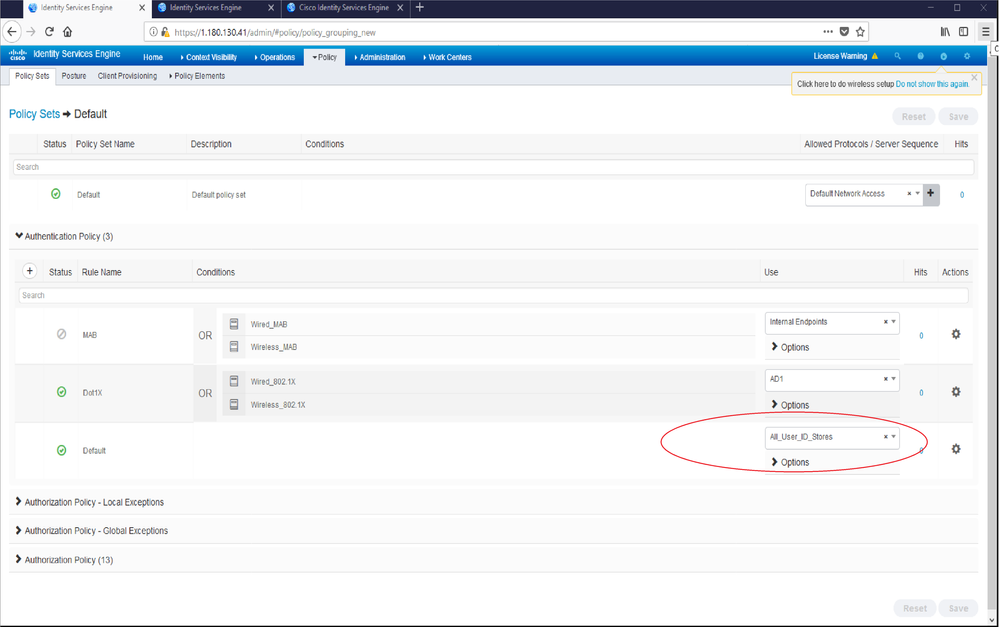Viewport: 999px width, 627px height.
Task: Open the Policy menu
Action: (325, 57)
